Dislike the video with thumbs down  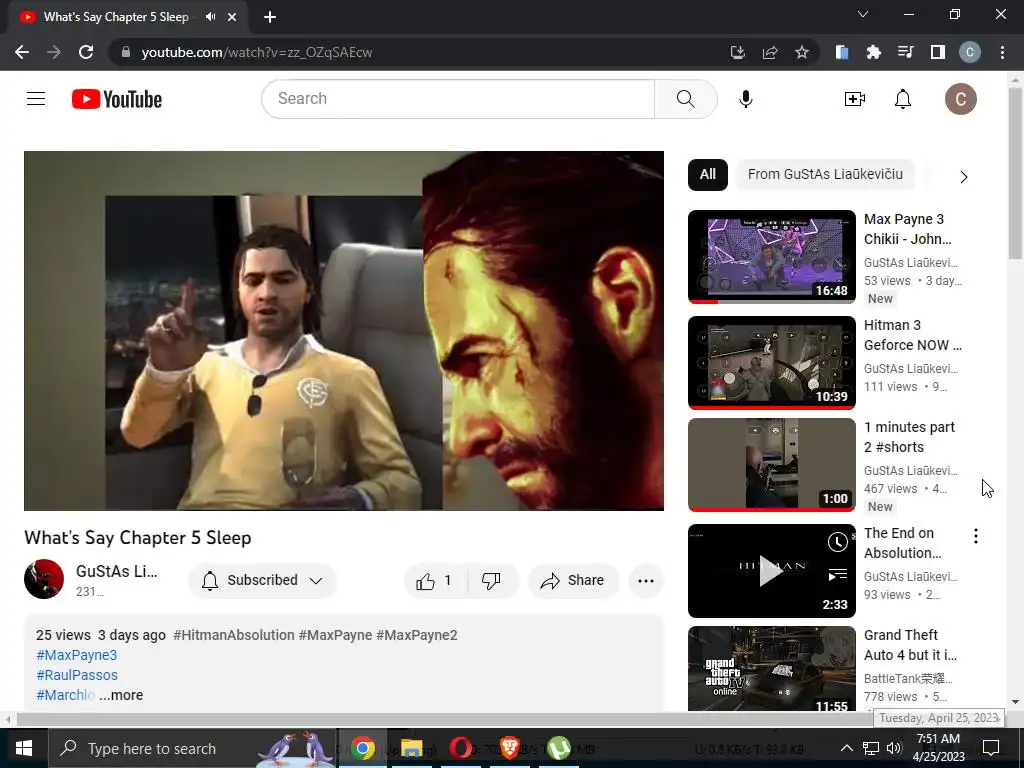[491, 581]
